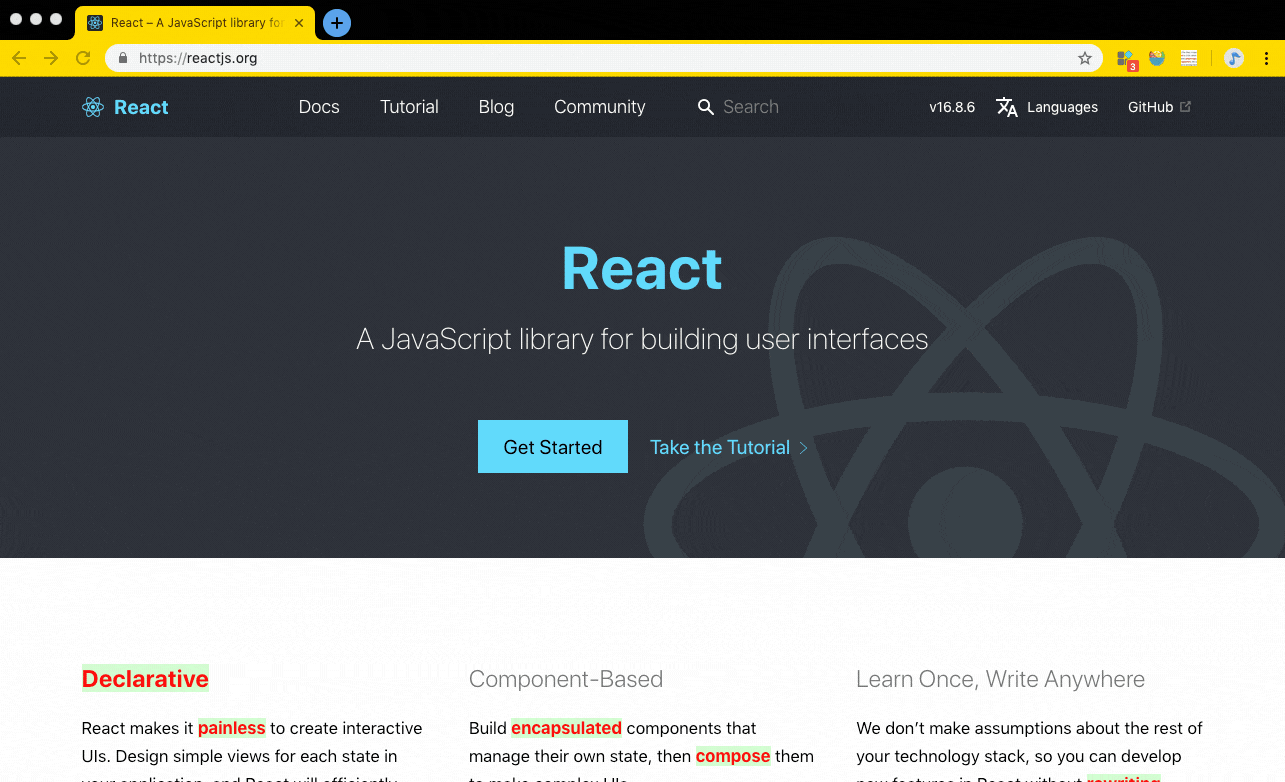Image resolution: width=1285 pixels, height=782 pixels.
Task: Click the v16.8.6 version link
Action: tap(952, 107)
